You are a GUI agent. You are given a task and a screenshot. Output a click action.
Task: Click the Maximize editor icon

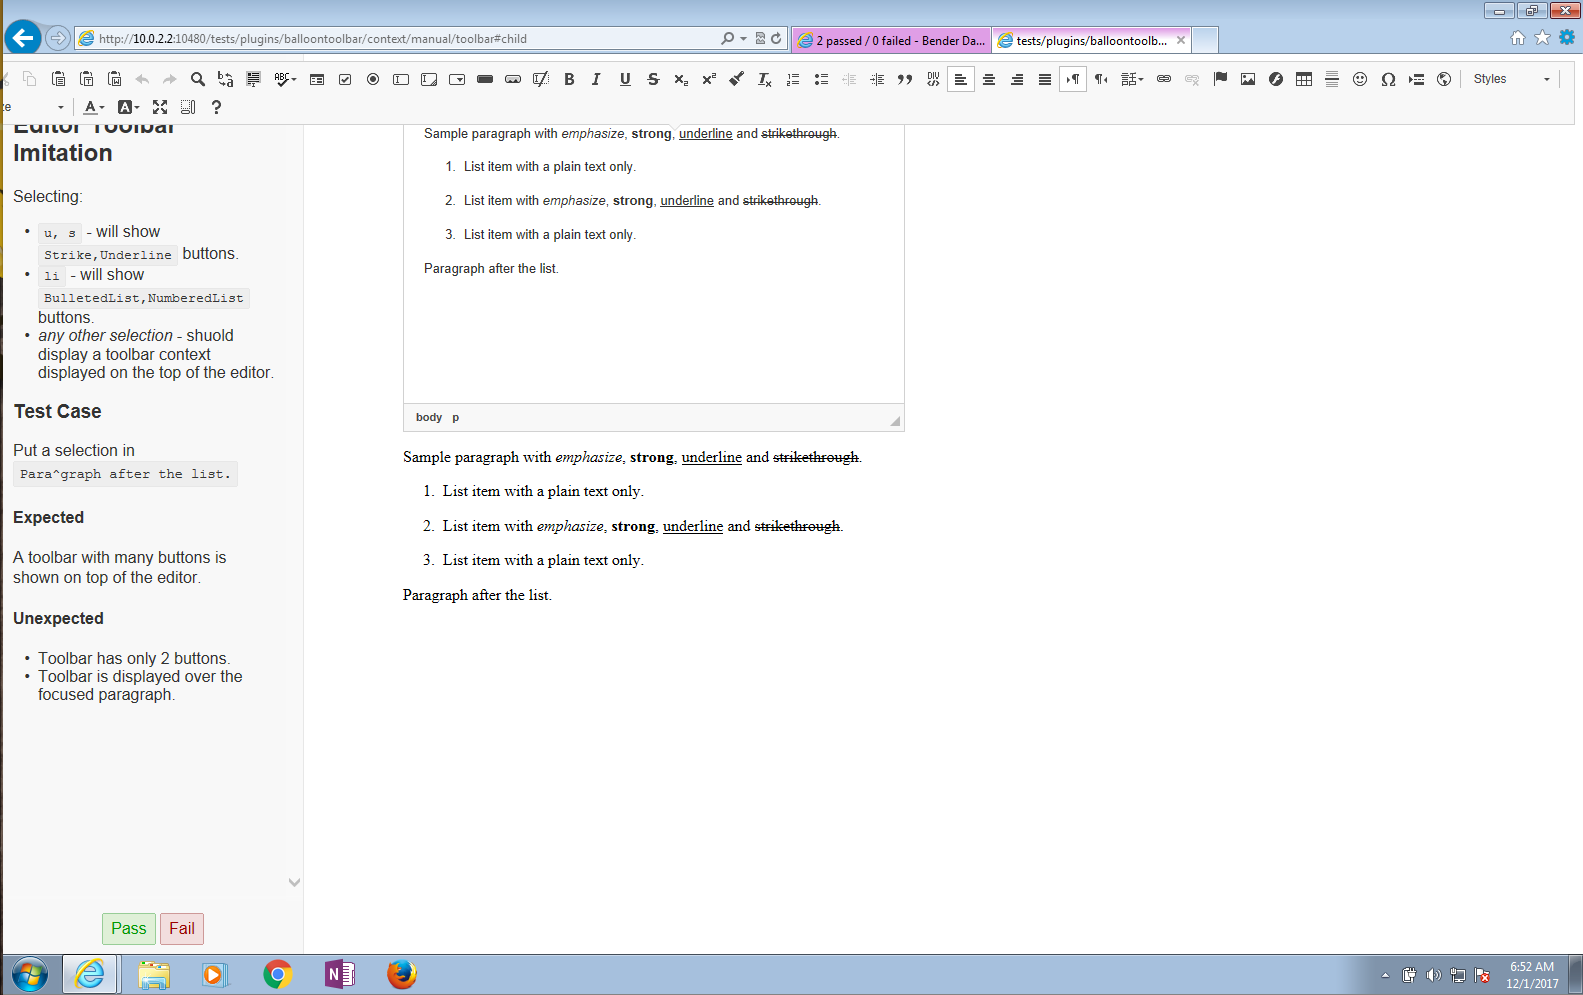(x=160, y=107)
